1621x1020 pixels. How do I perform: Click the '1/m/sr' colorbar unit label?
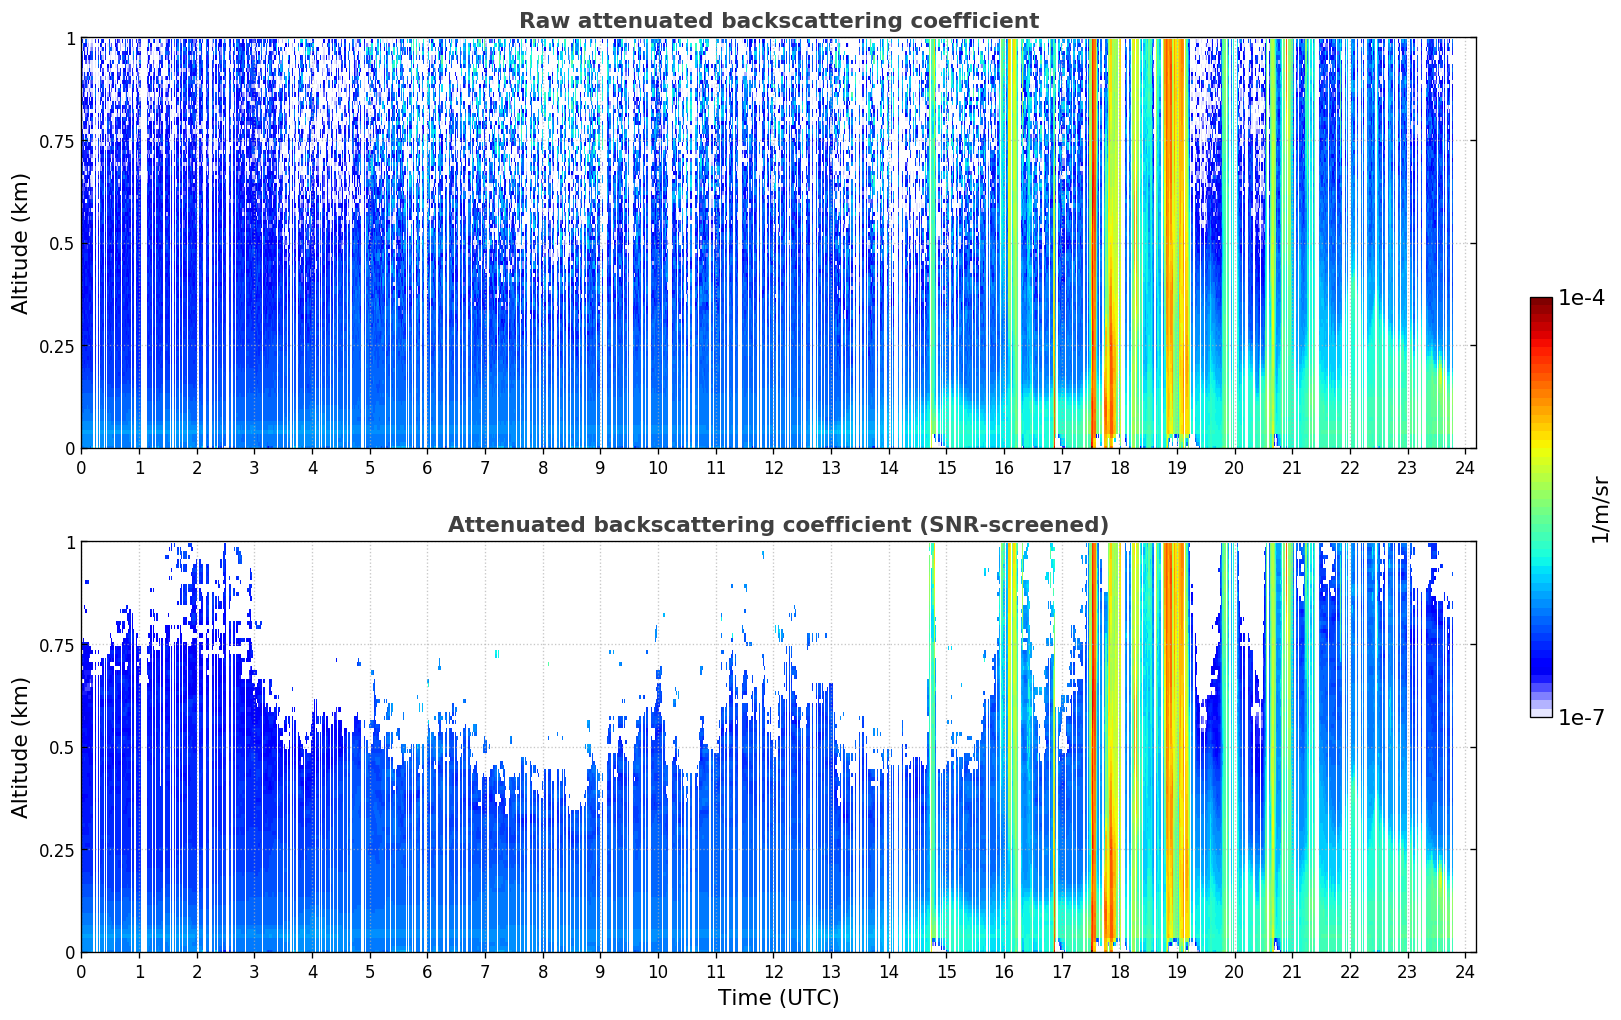point(1601,509)
